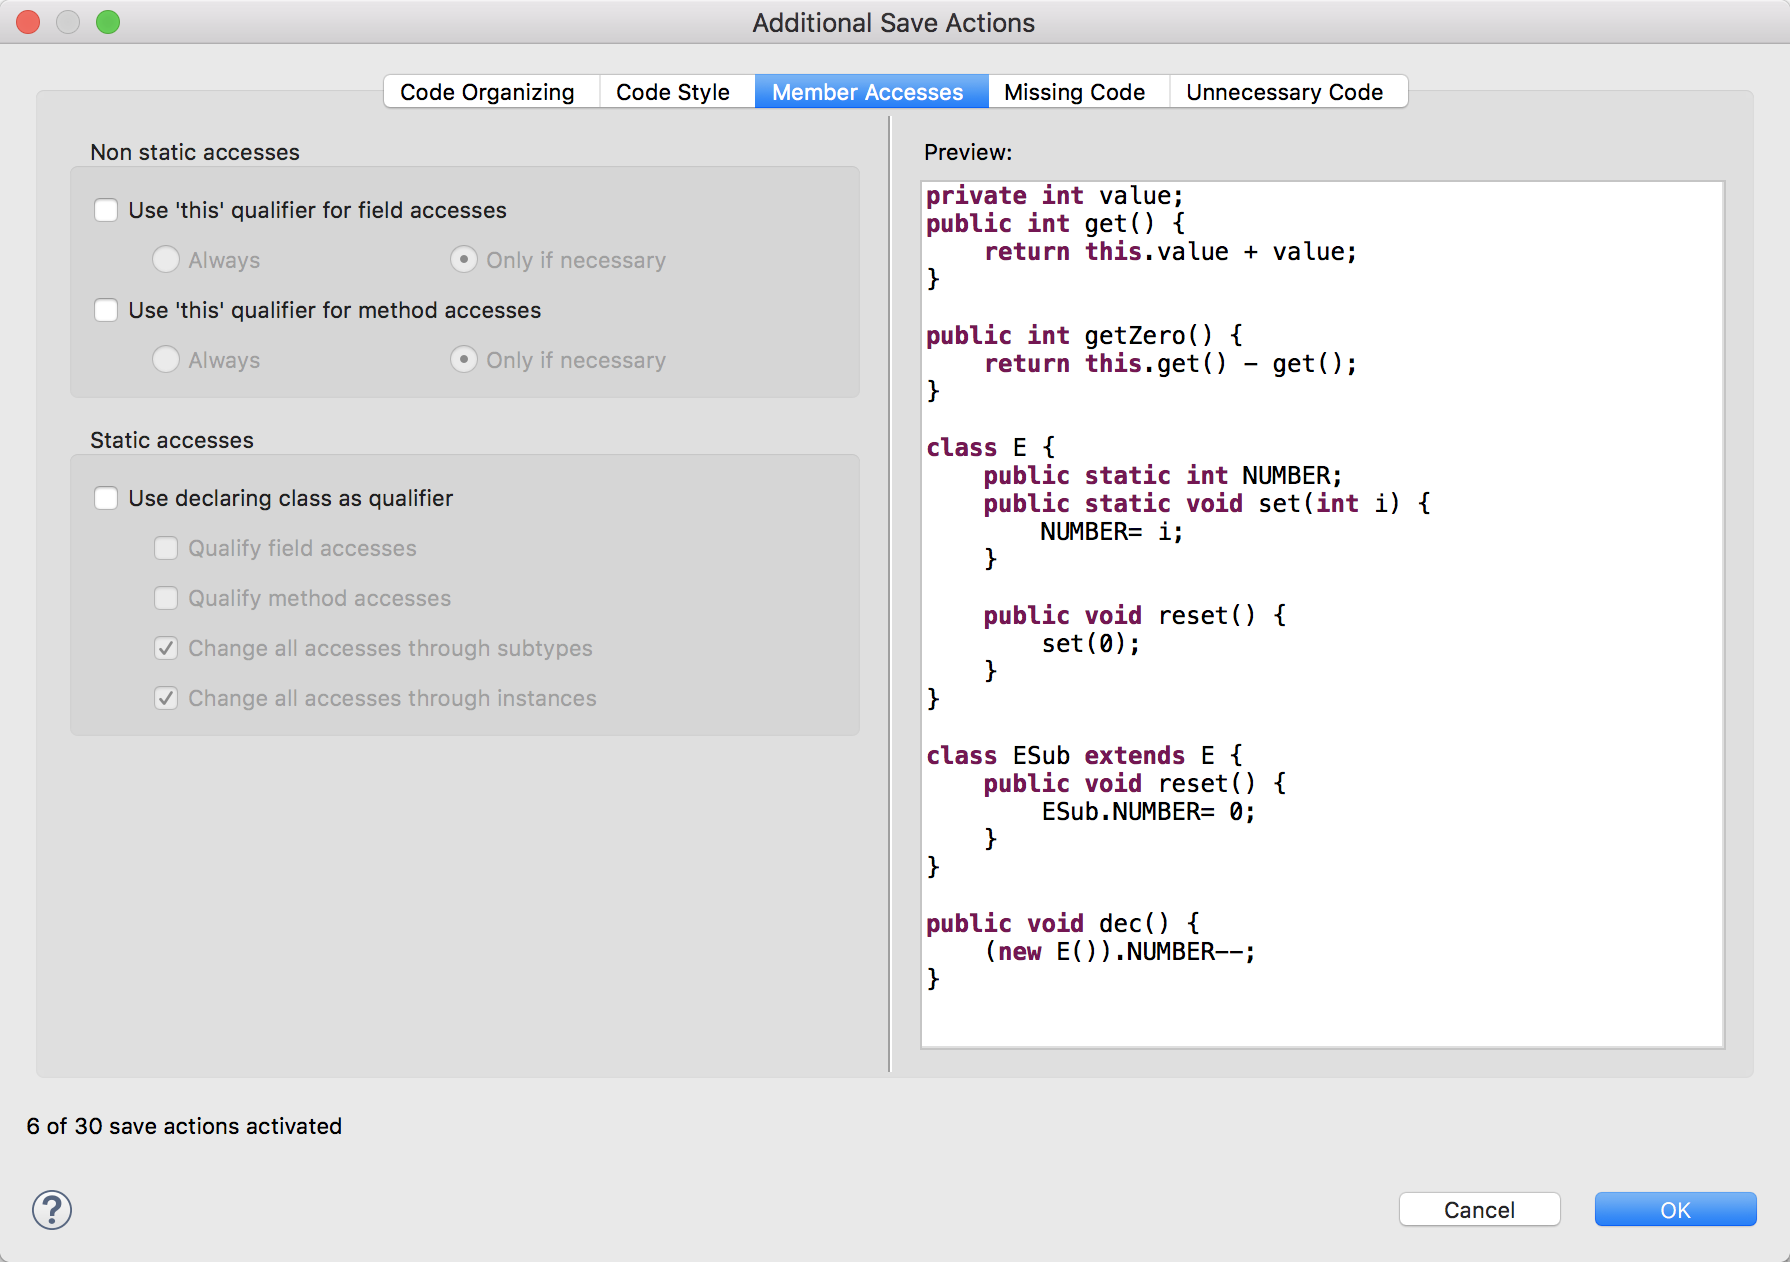
Task: Select Always radio for field accesses
Action: 166,260
